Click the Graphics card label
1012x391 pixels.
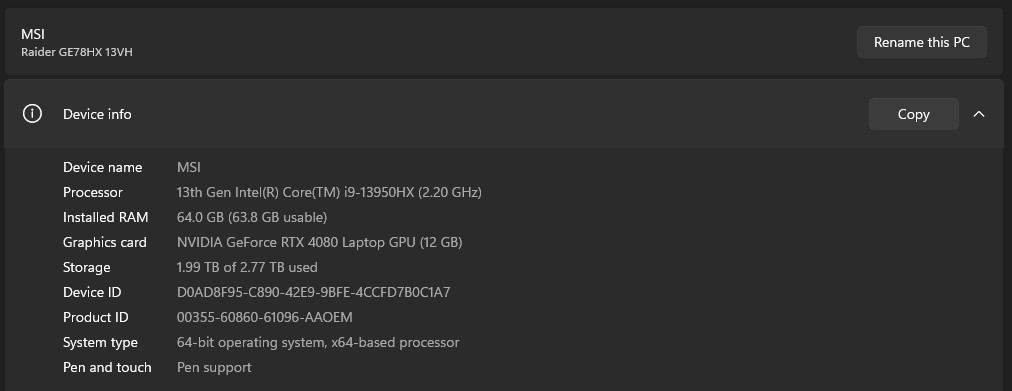tap(105, 243)
